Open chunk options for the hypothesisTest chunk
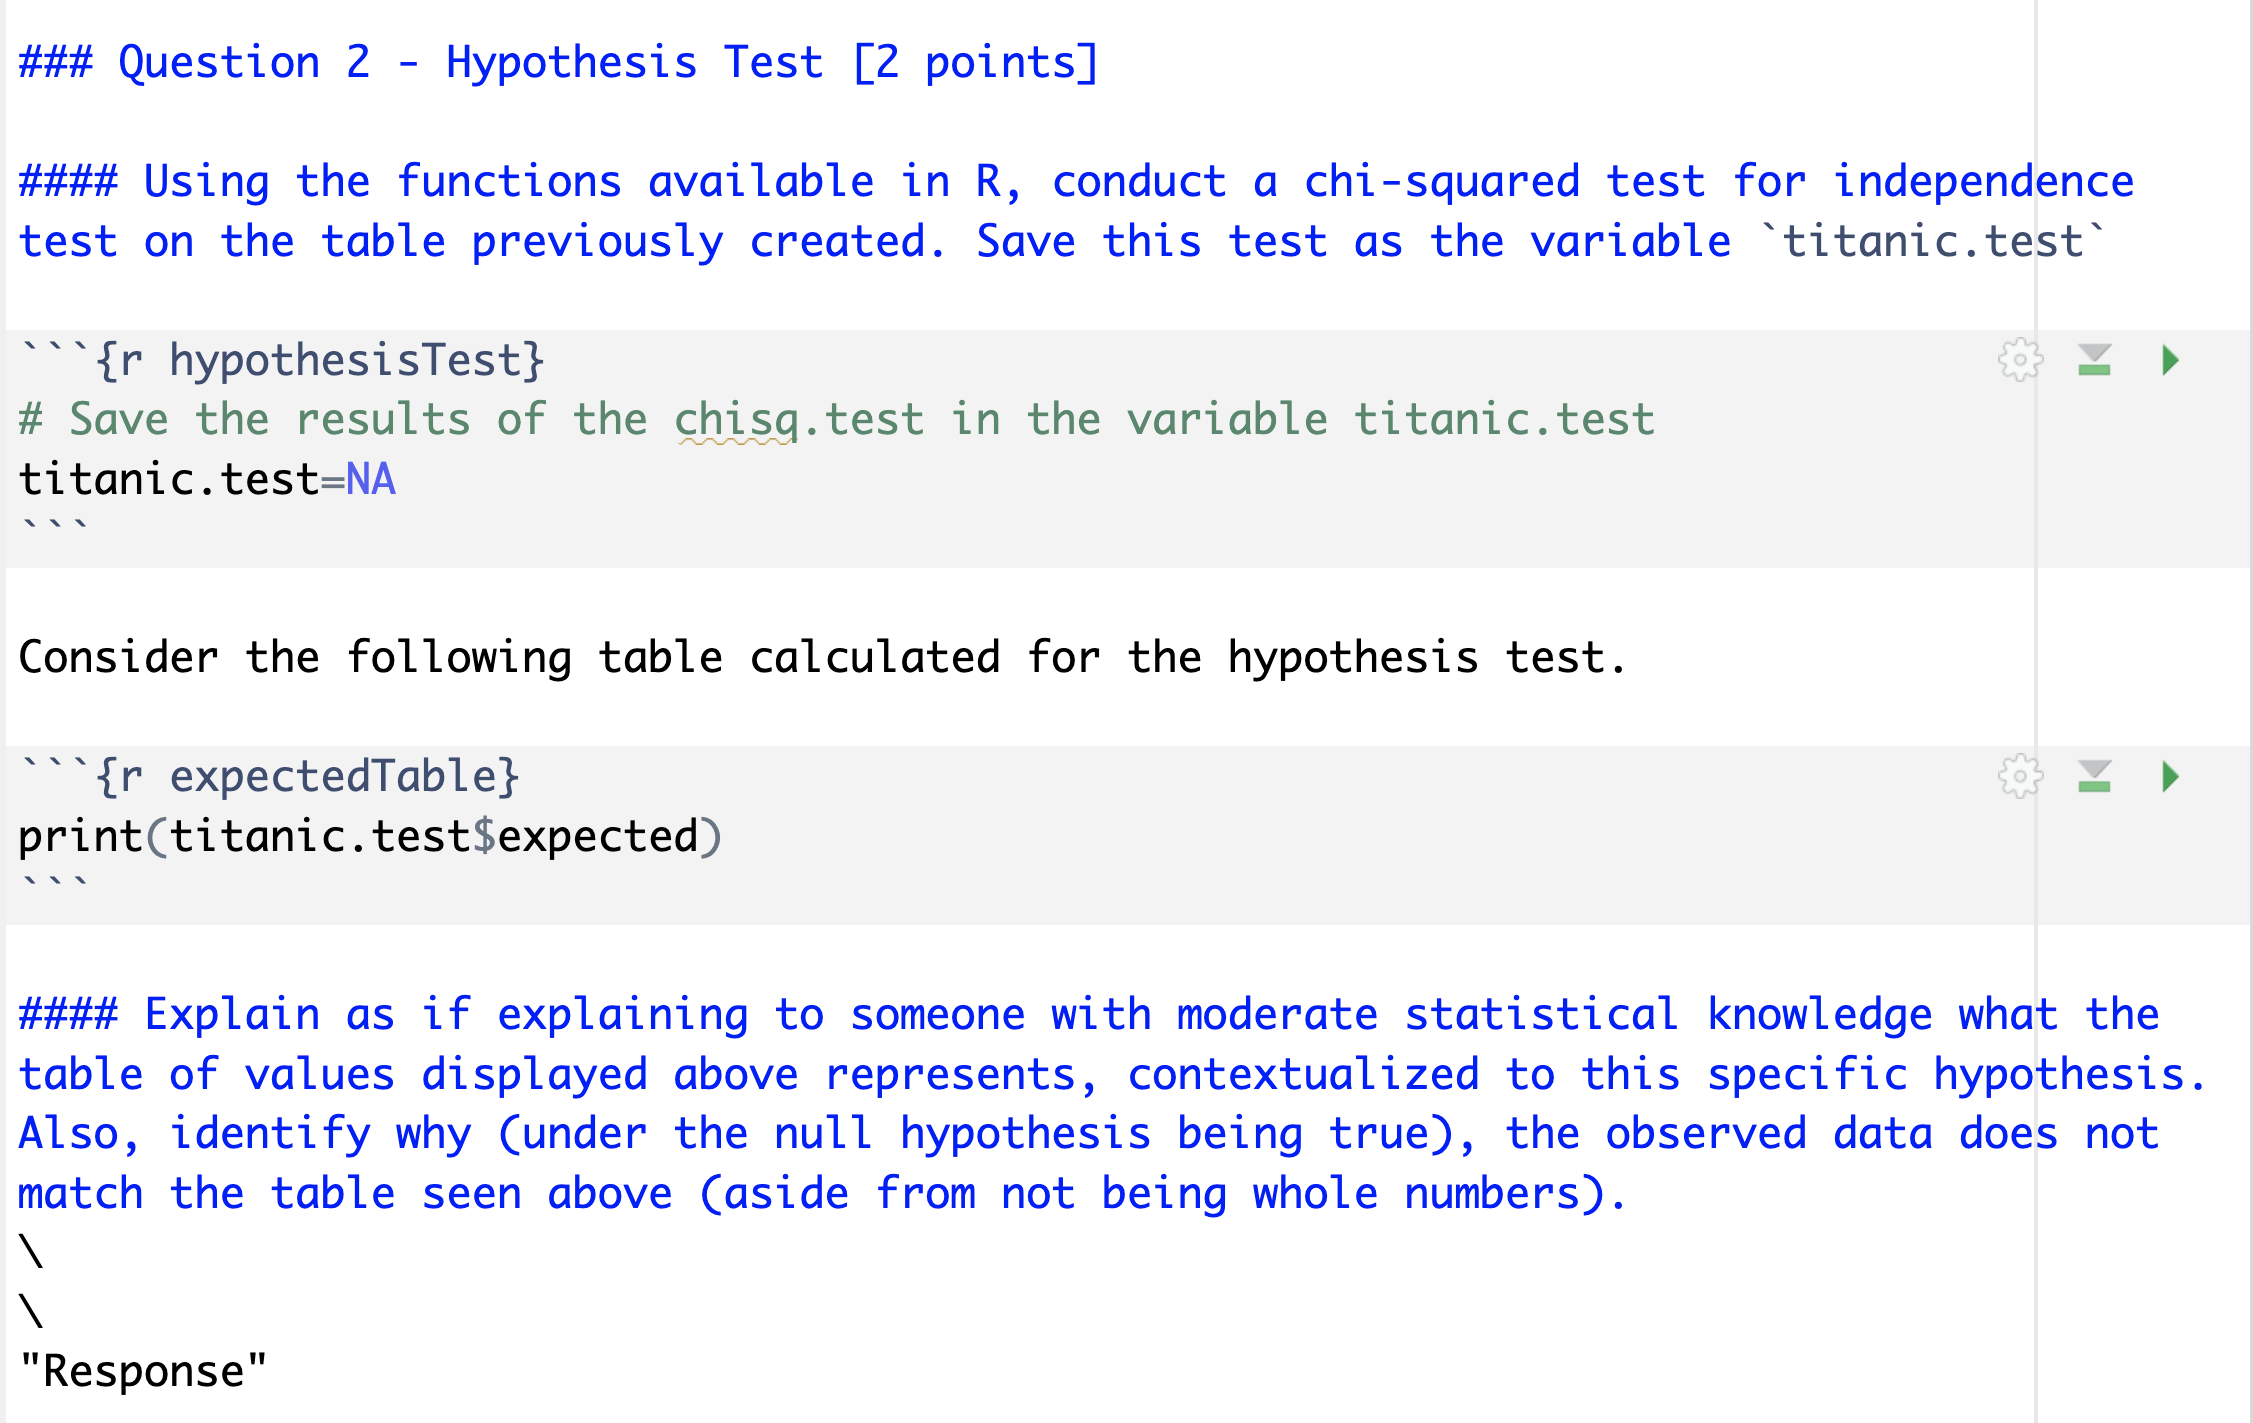This screenshot has height=1423, width=2253. coord(2021,360)
